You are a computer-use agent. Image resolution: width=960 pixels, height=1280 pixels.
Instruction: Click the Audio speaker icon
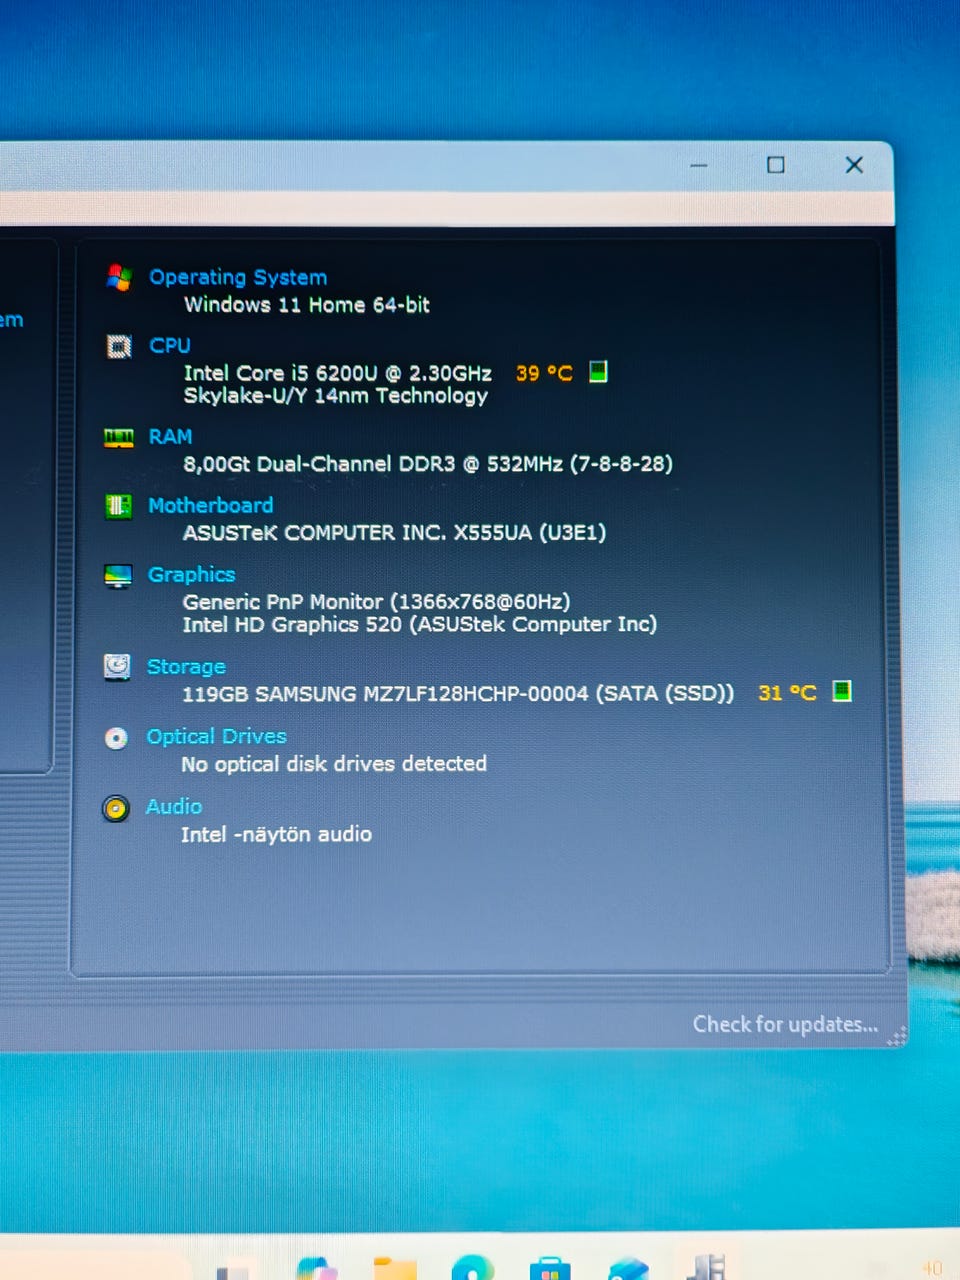pyautogui.click(x=116, y=808)
